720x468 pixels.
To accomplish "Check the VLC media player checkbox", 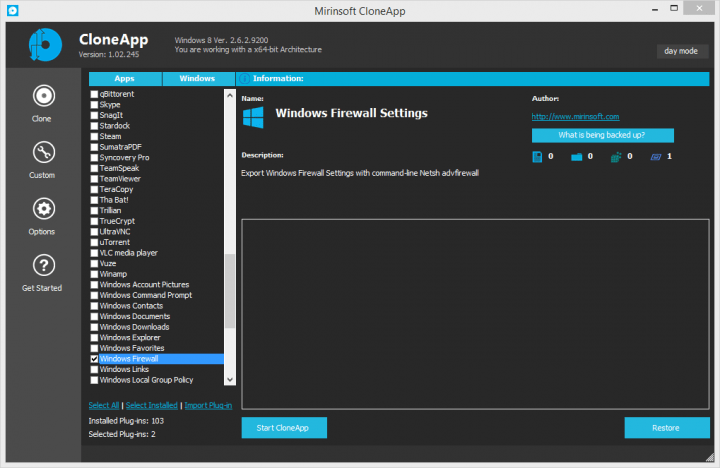I will point(94,253).
